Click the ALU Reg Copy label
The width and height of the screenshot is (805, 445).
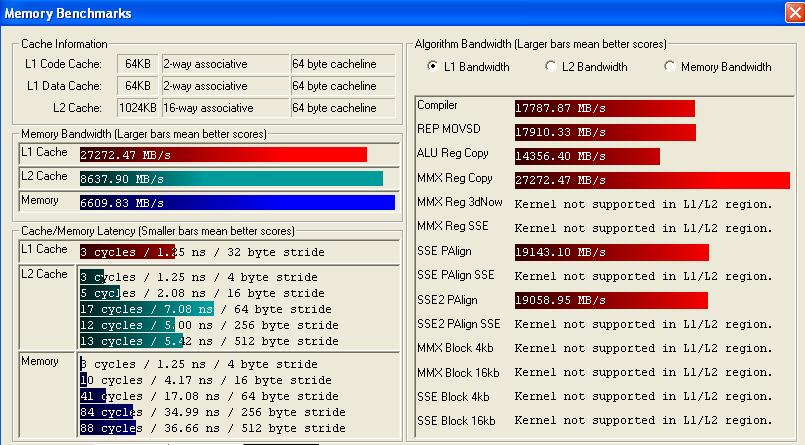click(453, 153)
